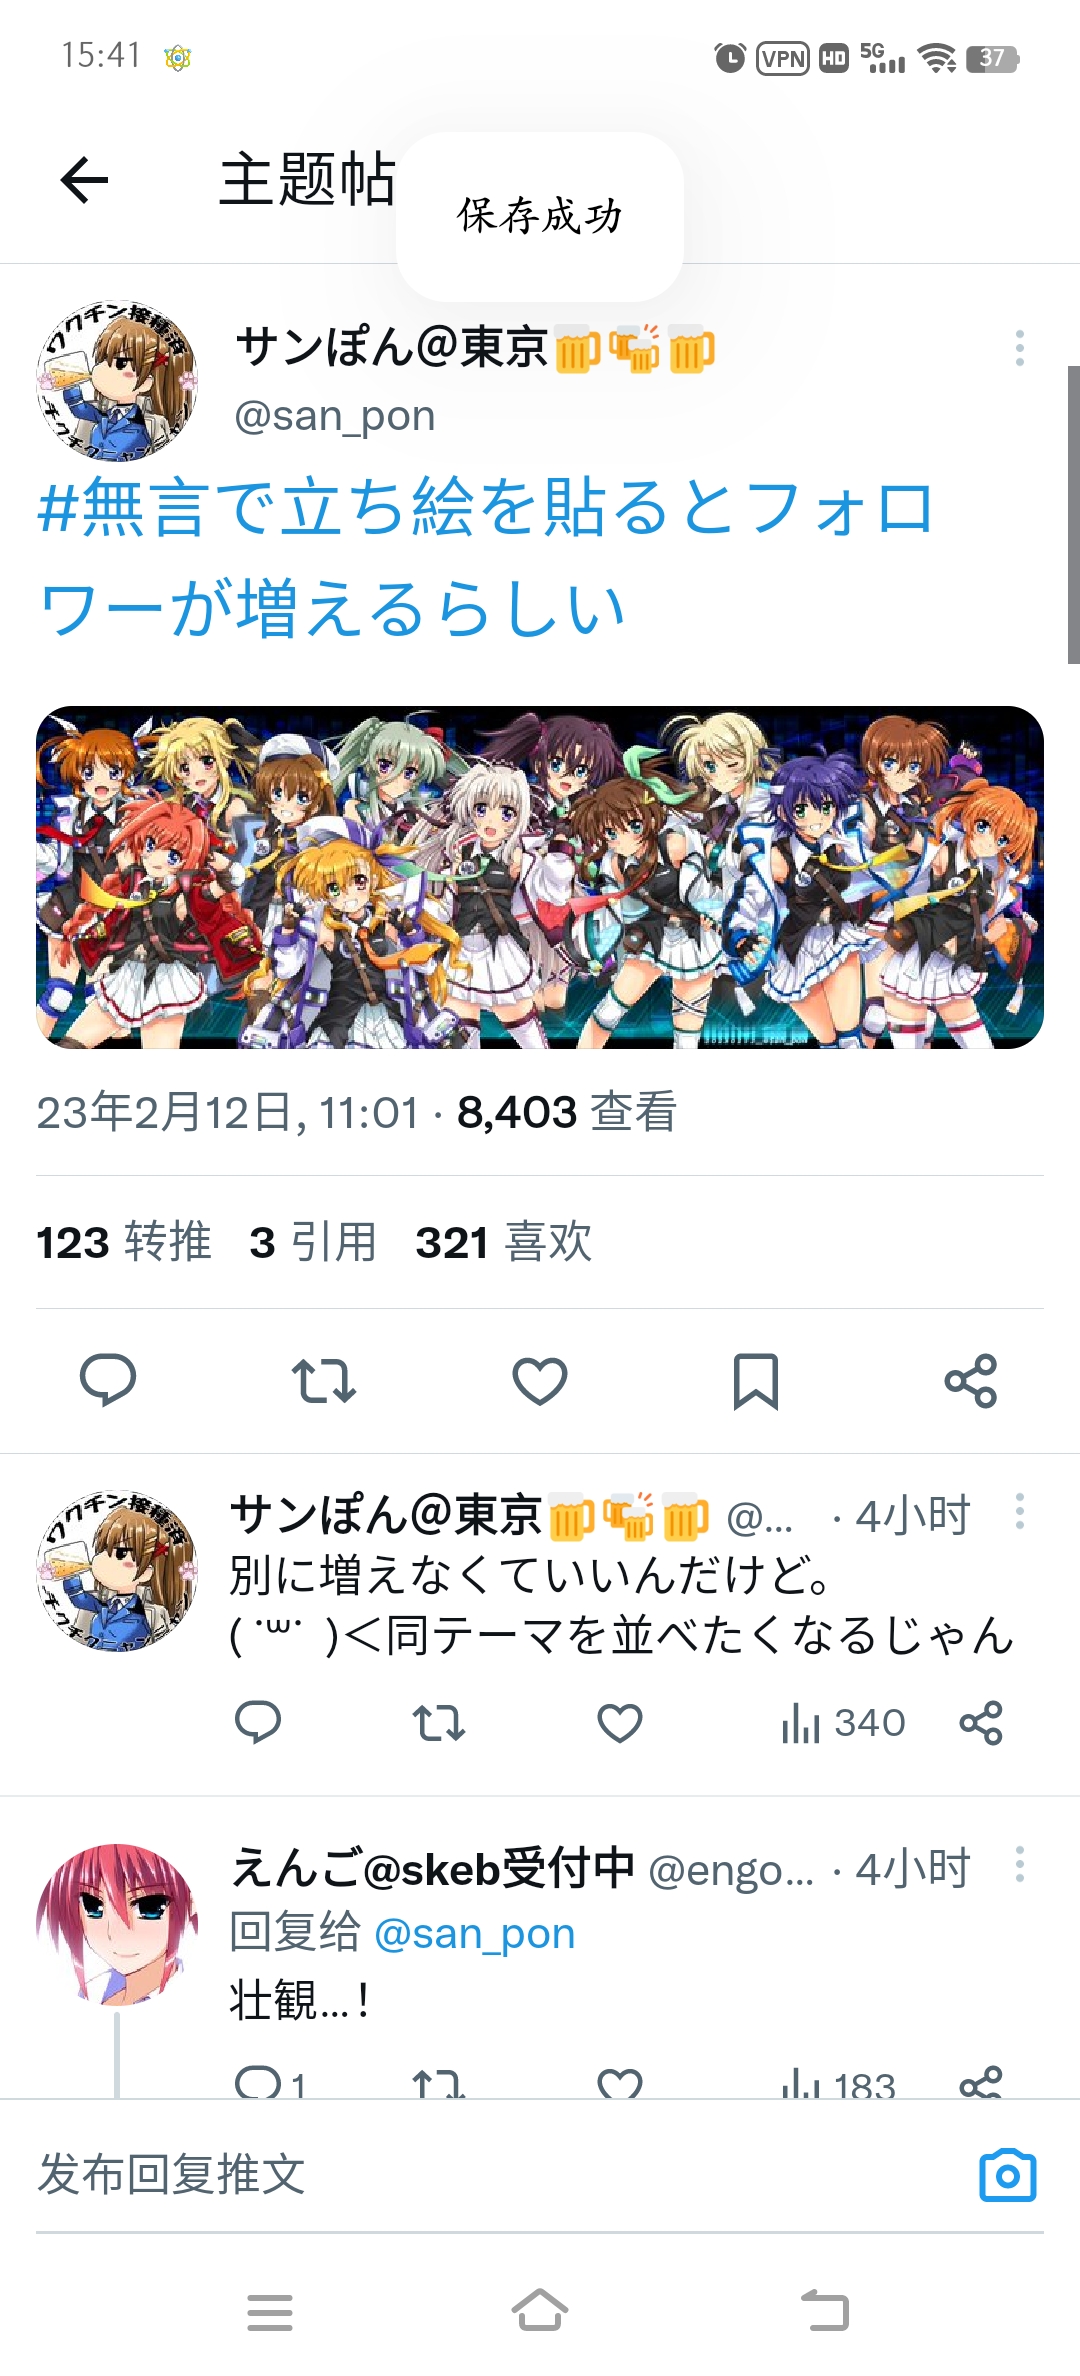Open the blue @san_pon mention link

tap(474, 1934)
